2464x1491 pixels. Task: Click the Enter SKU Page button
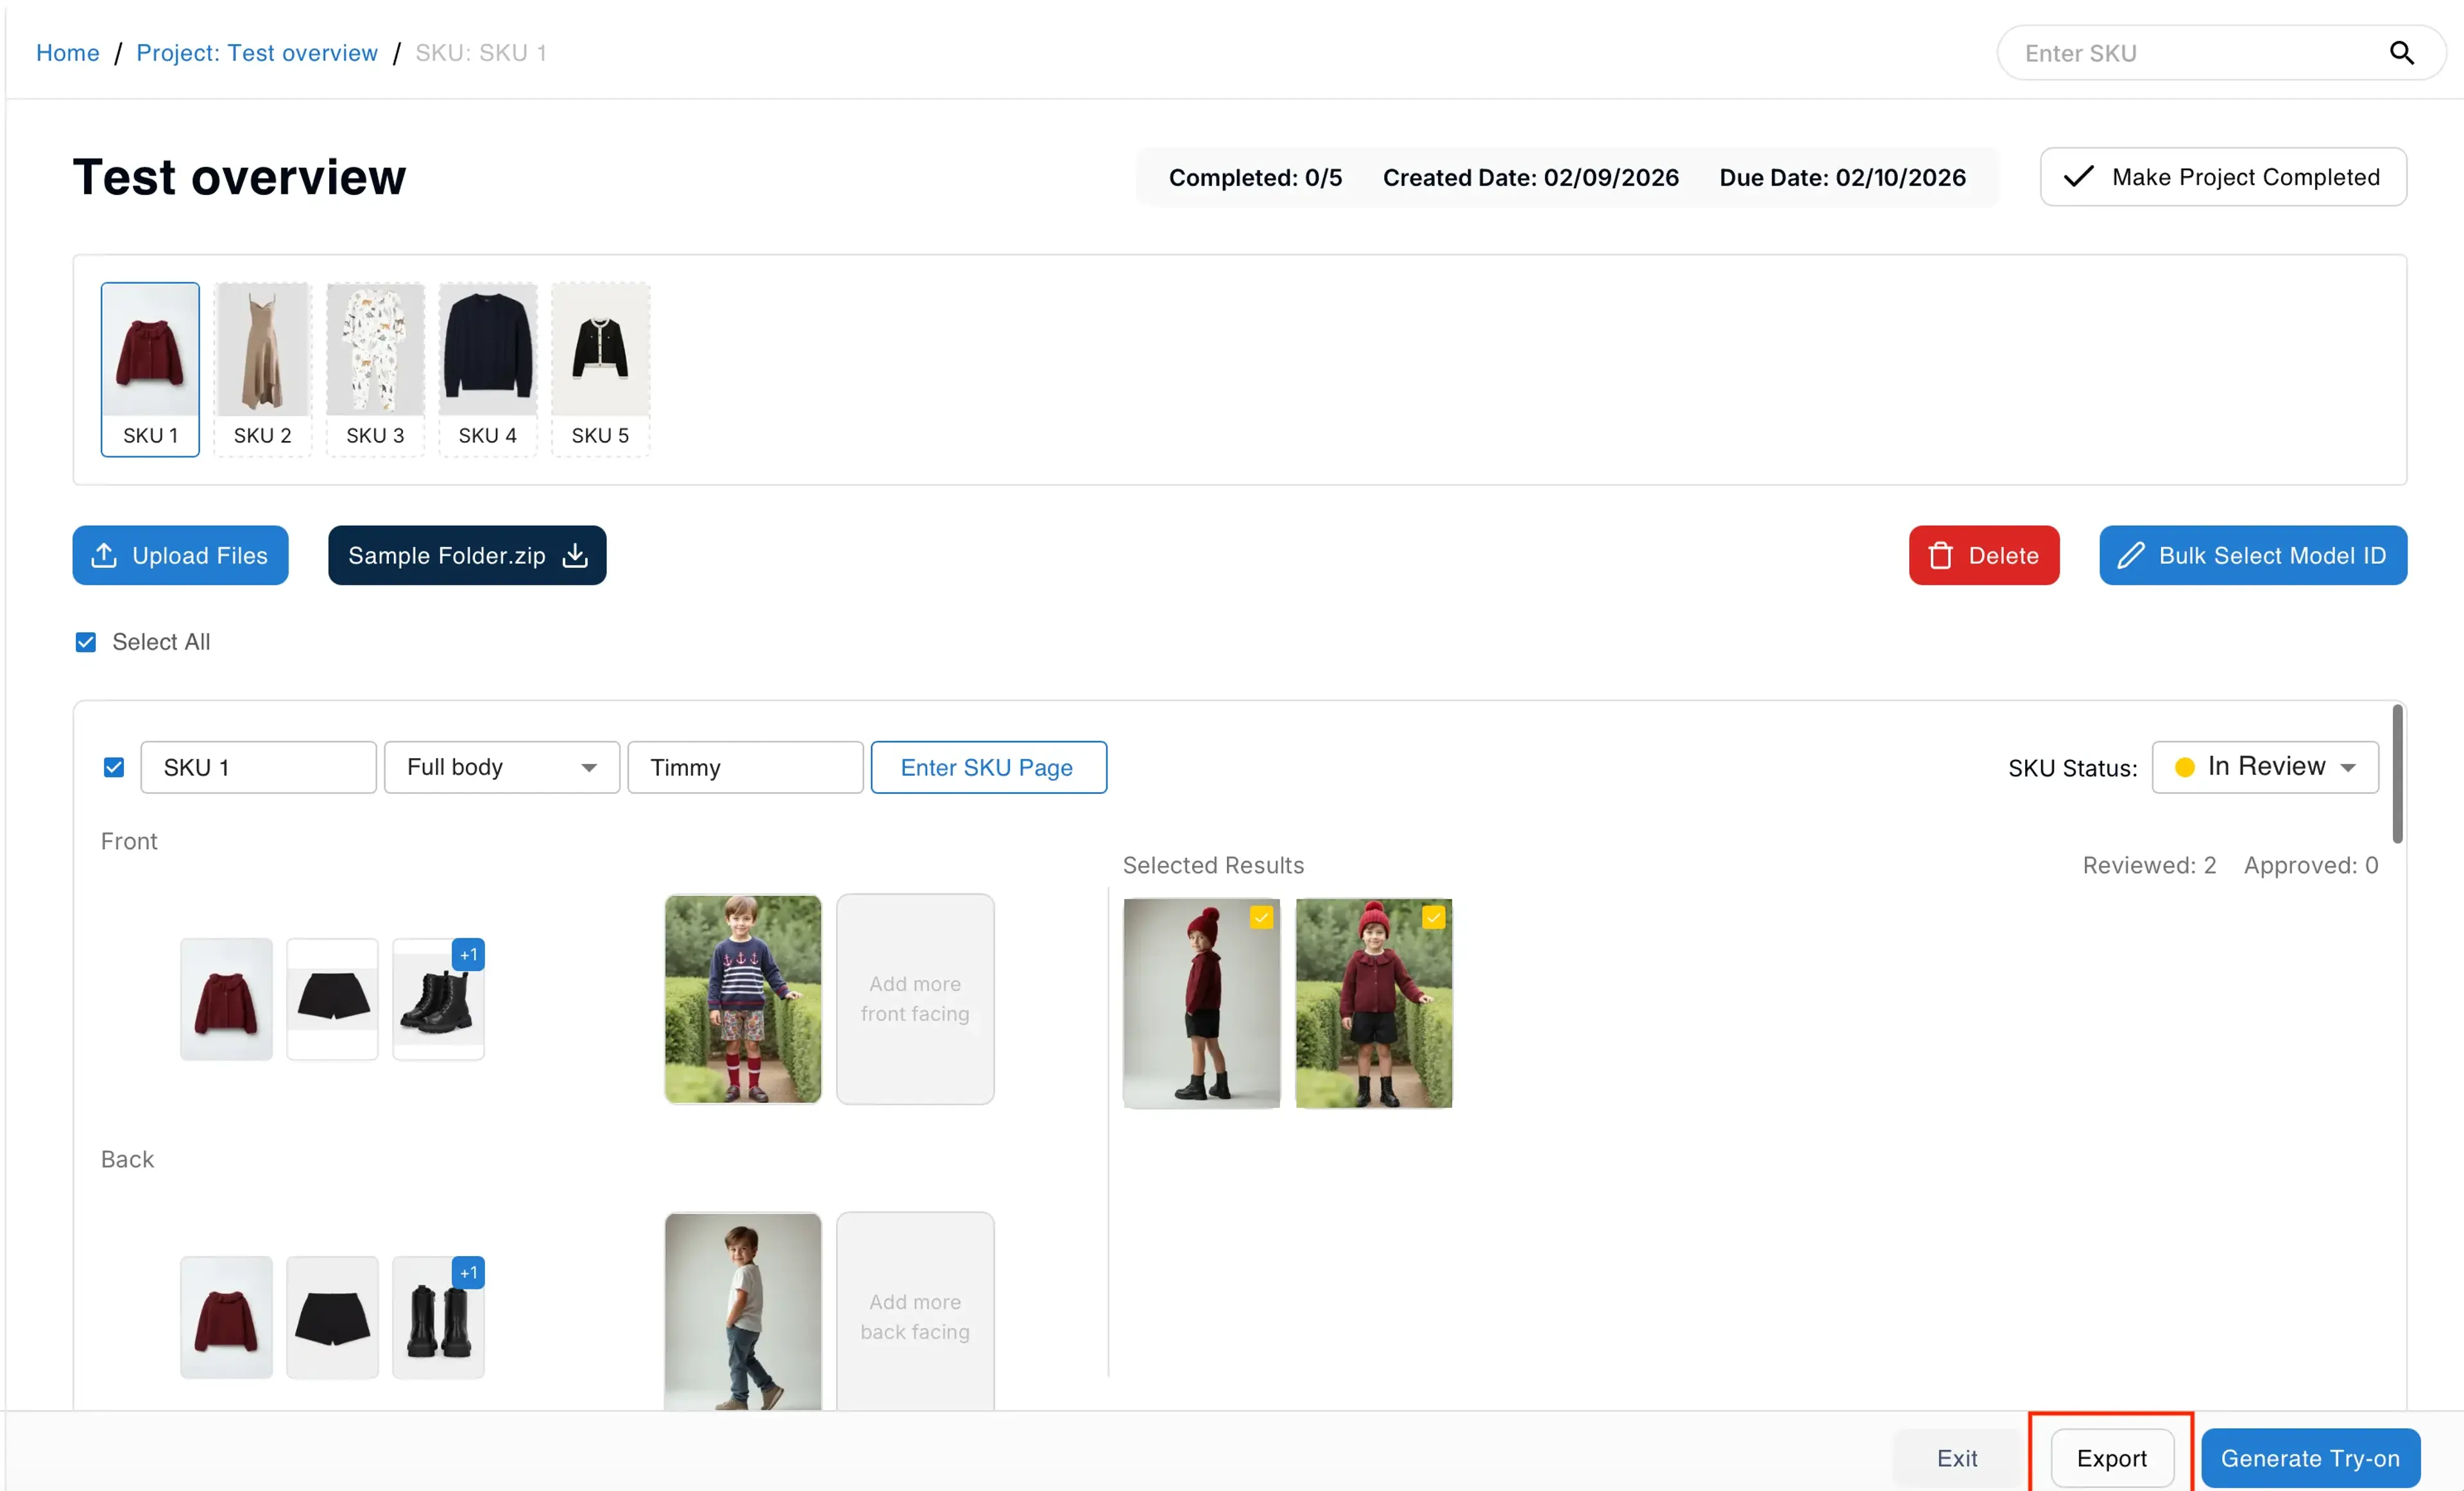point(988,767)
